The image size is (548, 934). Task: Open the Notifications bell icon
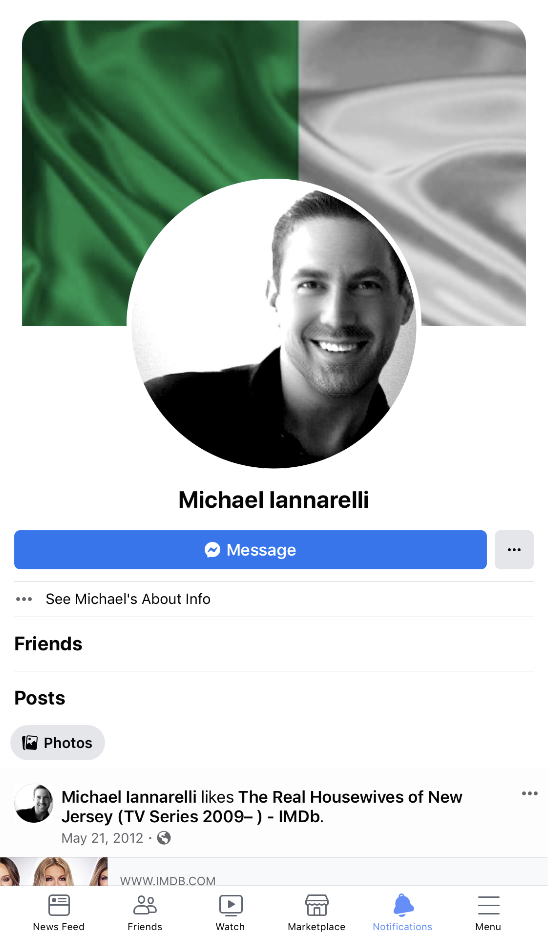pyautogui.click(x=403, y=905)
